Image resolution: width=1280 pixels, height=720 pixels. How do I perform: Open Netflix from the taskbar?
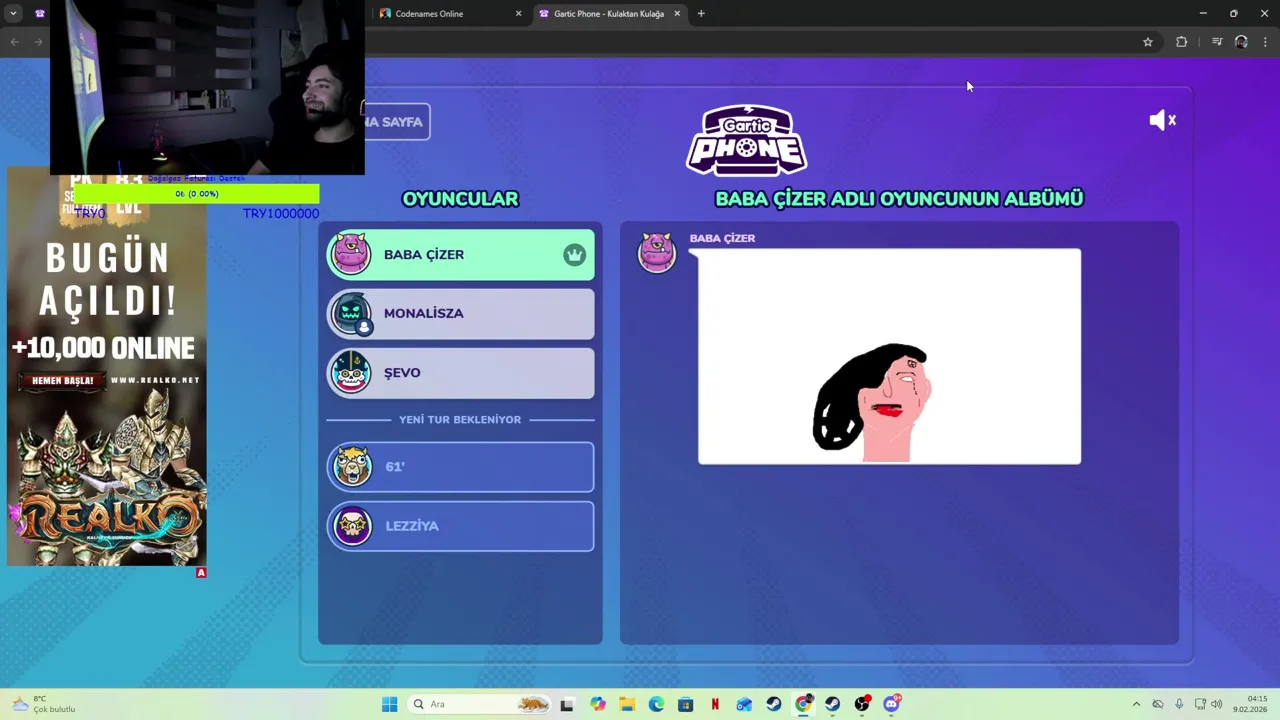coord(715,704)
